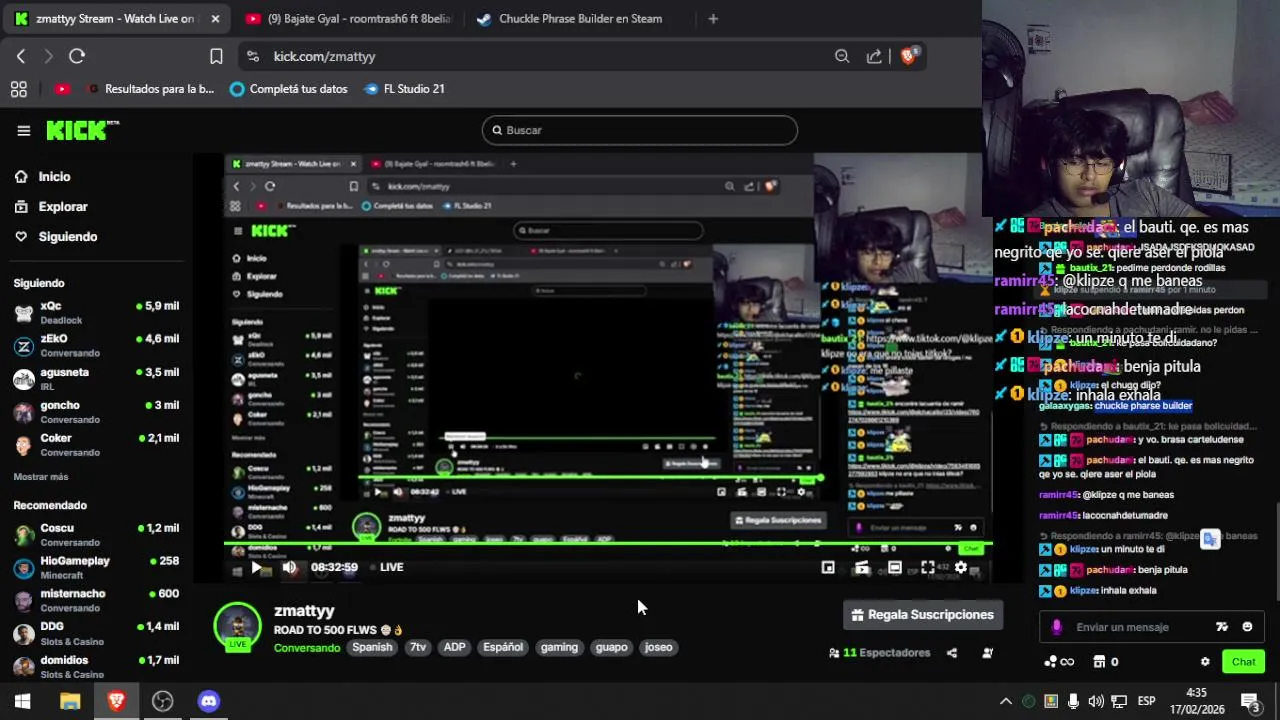Open browser zoom magnifier icon
Viewport: 1280px width, 720px height.
[842, 56]
